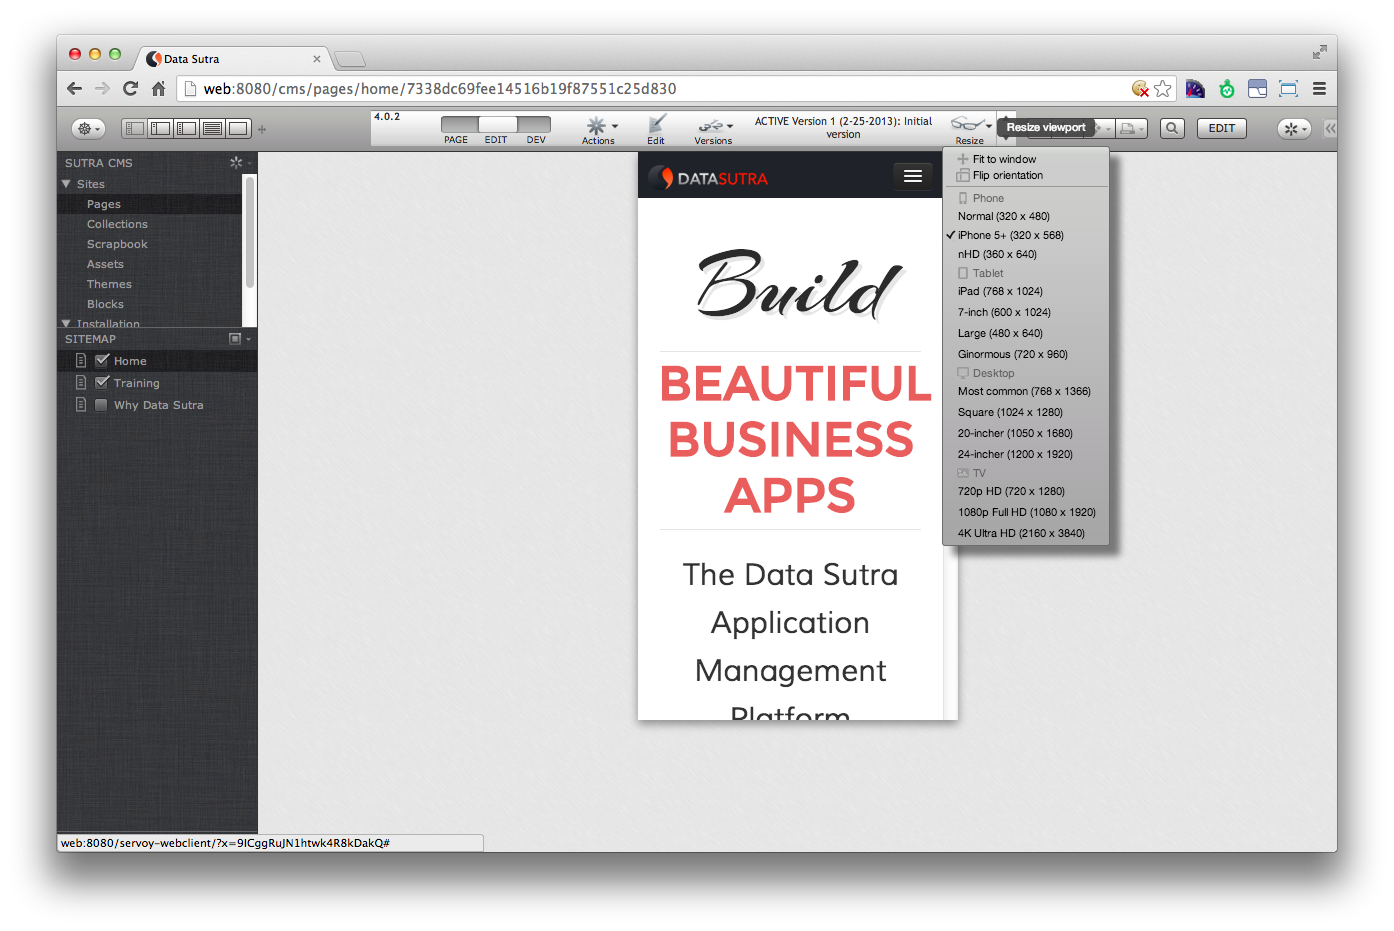Open the SUTRA CMS asterisk menu
This screenshot has width=1394, height=931.
(x=239, y=162)
